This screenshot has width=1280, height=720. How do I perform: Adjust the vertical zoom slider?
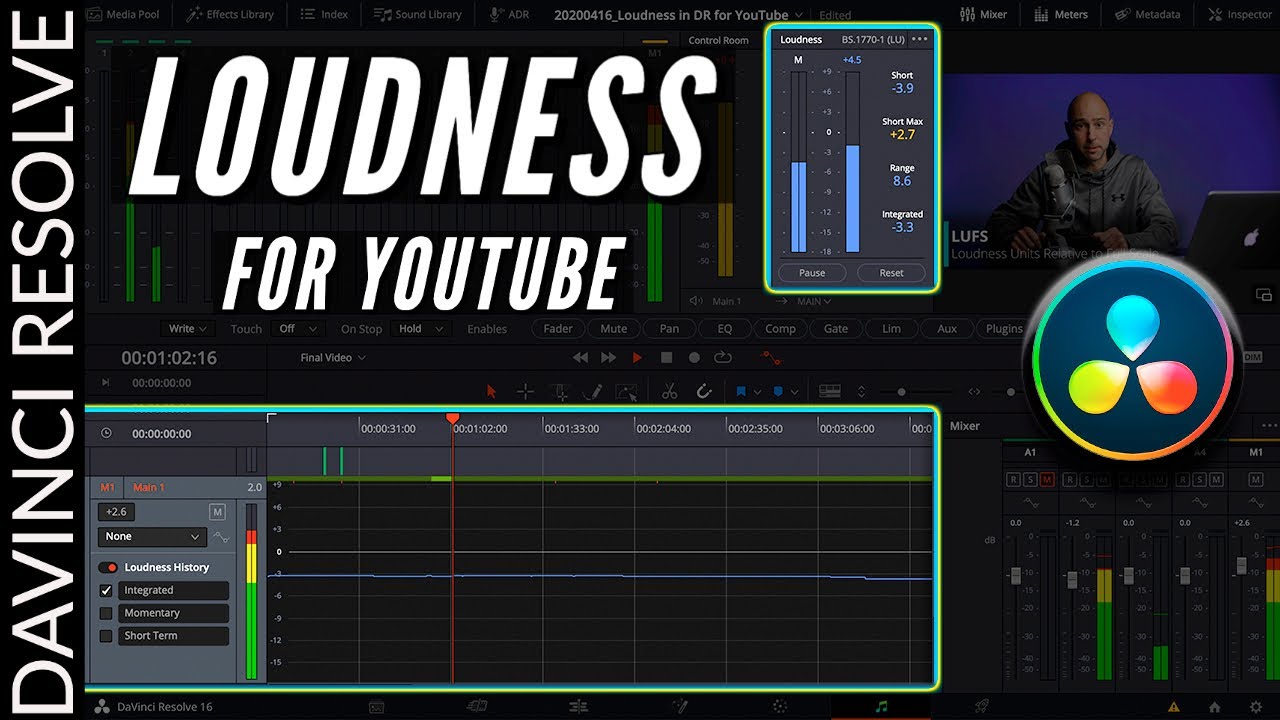(x=901, y=392)
